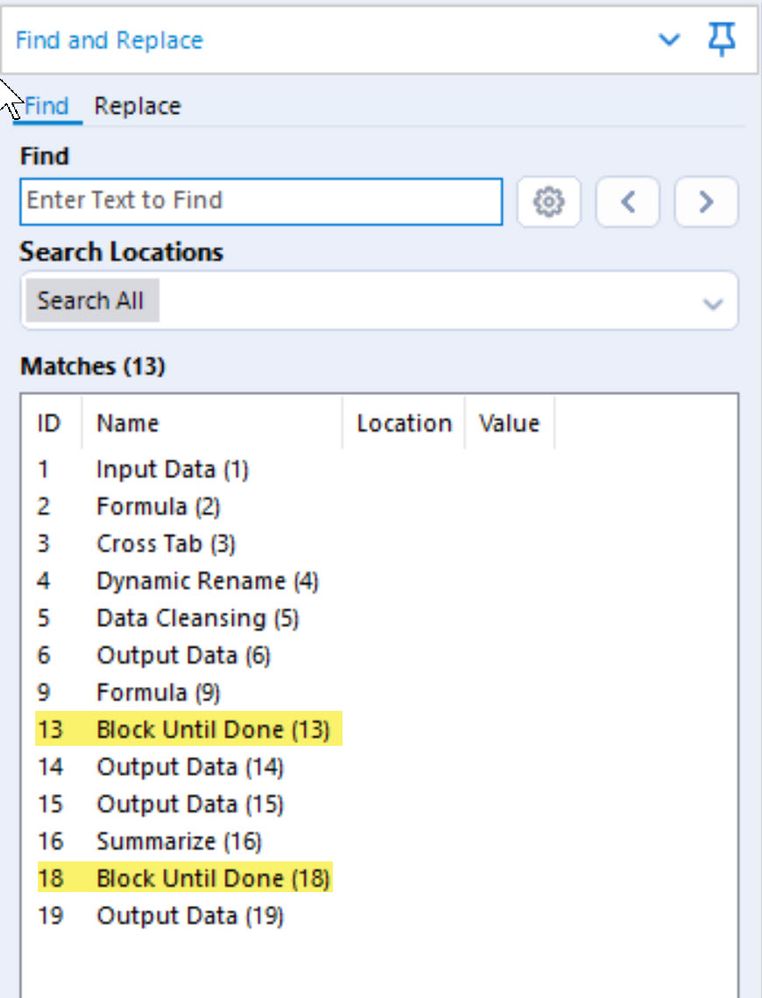Screen dimensions: 762x998
Task: Expand the Search Locations dropdown
Action: pyautogui.click(x=712, y=302)
